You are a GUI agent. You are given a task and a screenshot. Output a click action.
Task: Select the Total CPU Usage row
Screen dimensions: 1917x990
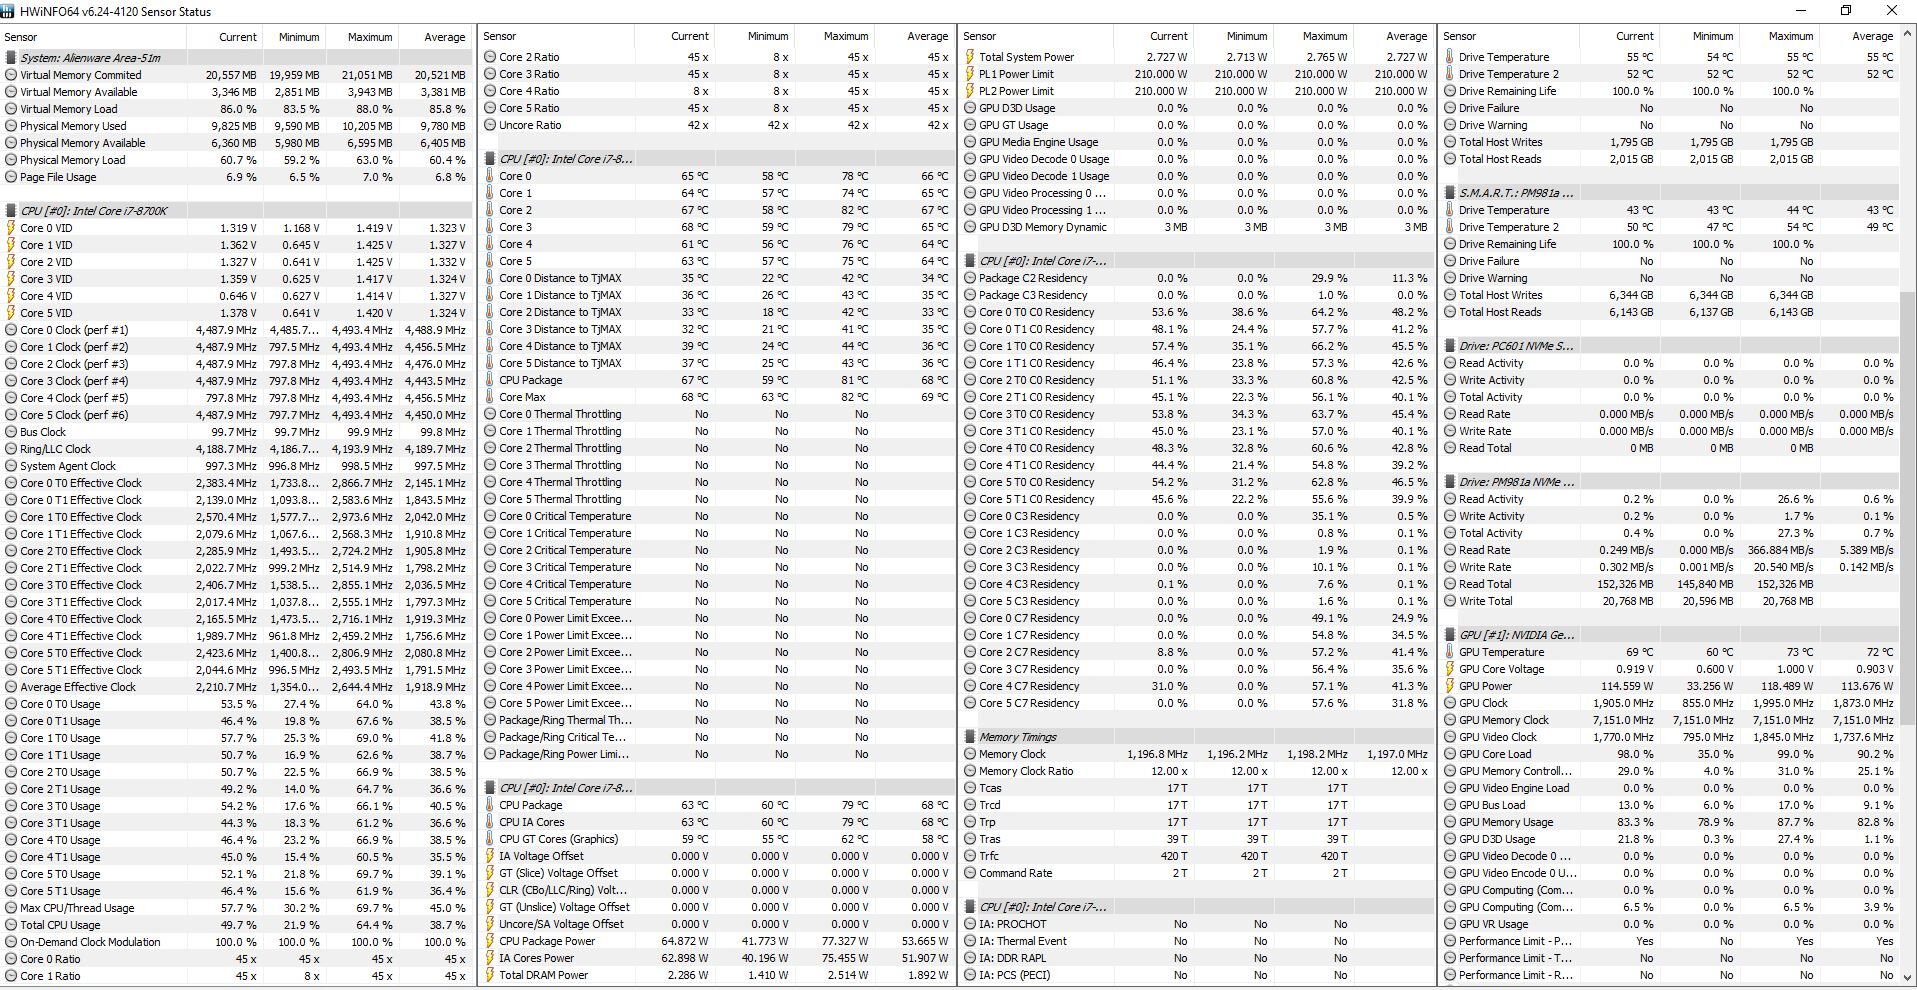(x=237, y=925)
